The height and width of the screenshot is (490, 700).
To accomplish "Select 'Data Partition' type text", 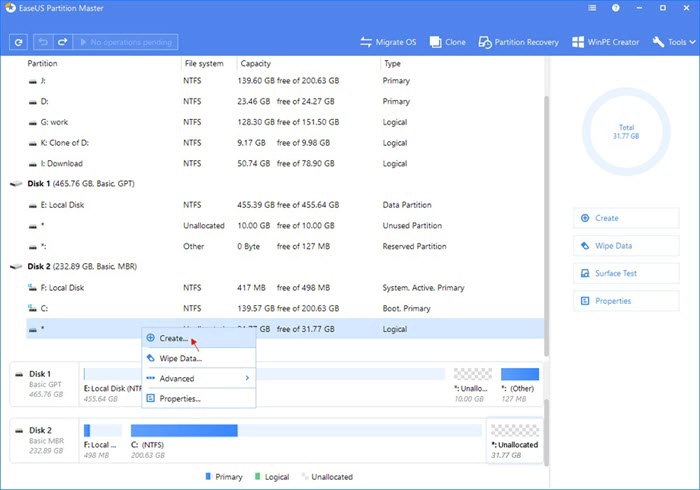I will [407, 205].
